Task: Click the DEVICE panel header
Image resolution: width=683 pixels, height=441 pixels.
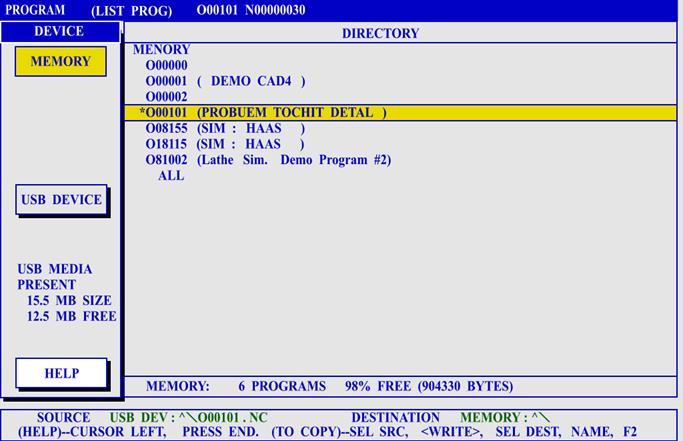Action: 60,31
